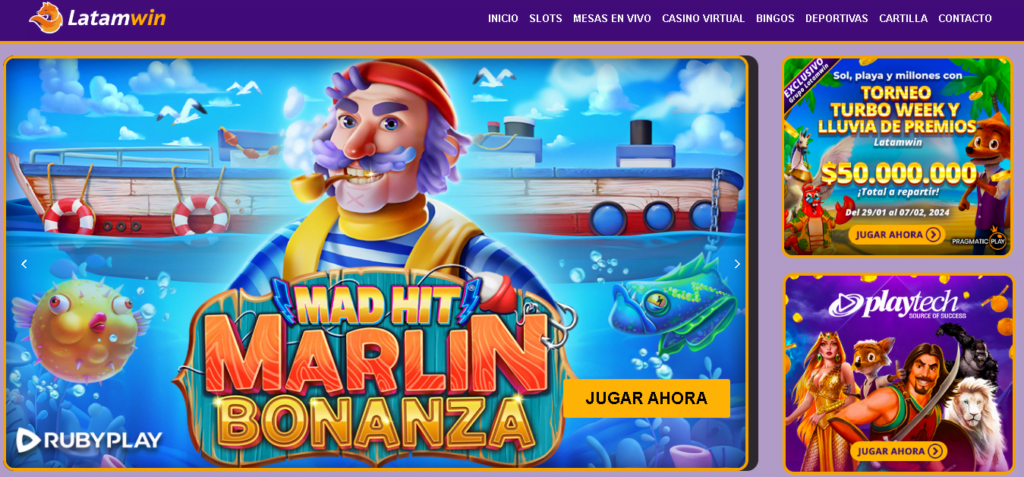Click the Latamwin fox logo
This screenshot has height=477, width=1024.
click(98, 18)
